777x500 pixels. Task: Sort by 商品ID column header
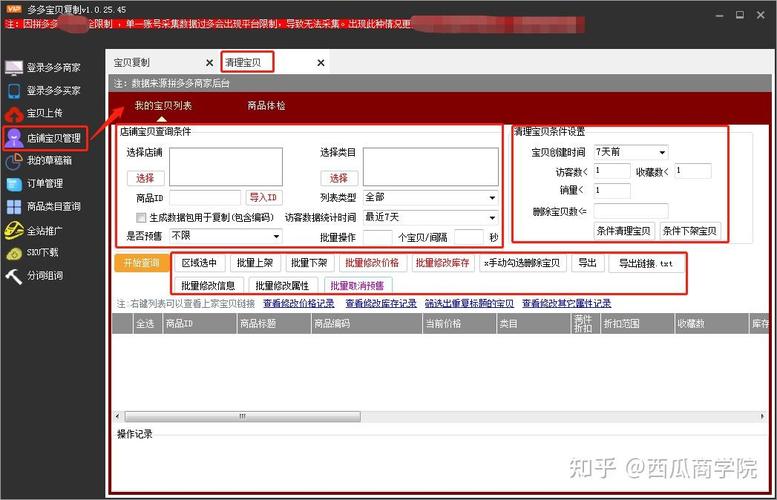(x=200, y=324)
